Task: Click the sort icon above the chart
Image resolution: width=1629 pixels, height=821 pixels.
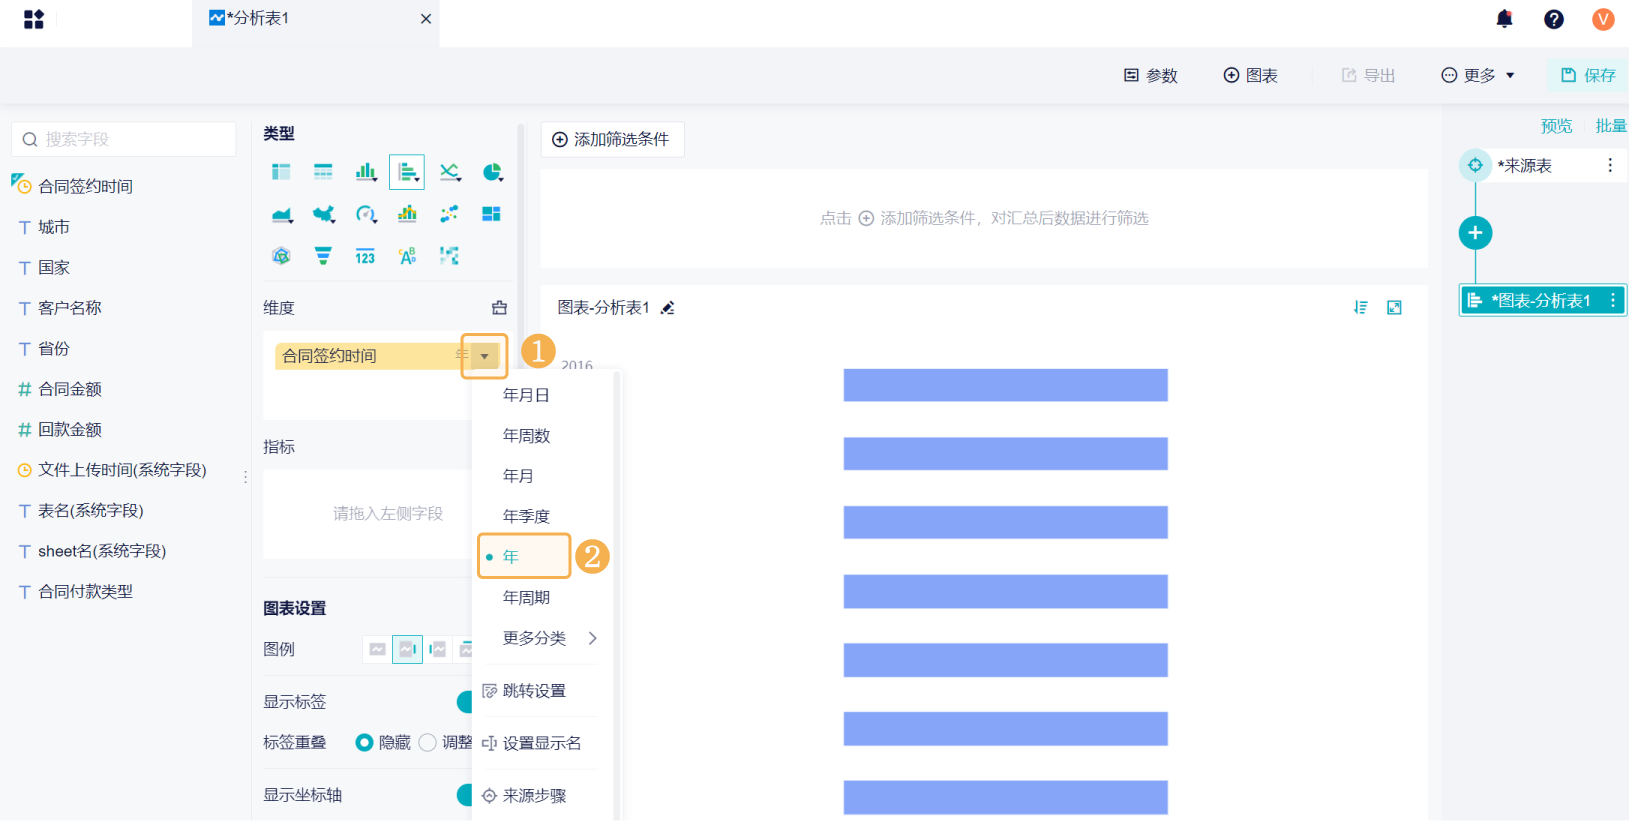Action: (x=1360, y=308)
